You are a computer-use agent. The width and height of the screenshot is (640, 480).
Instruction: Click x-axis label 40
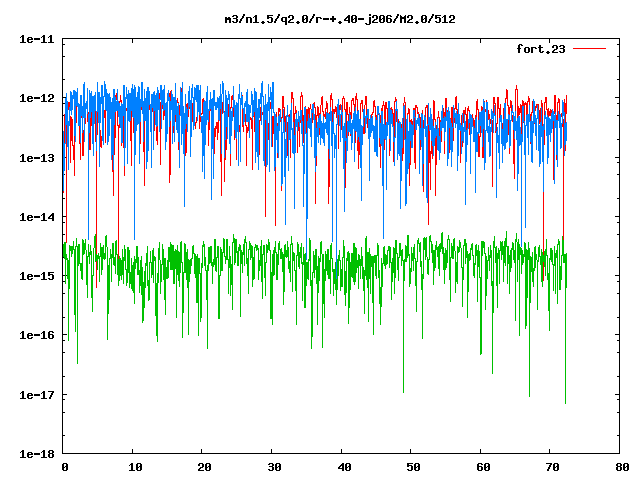click(x=344, y=467)
